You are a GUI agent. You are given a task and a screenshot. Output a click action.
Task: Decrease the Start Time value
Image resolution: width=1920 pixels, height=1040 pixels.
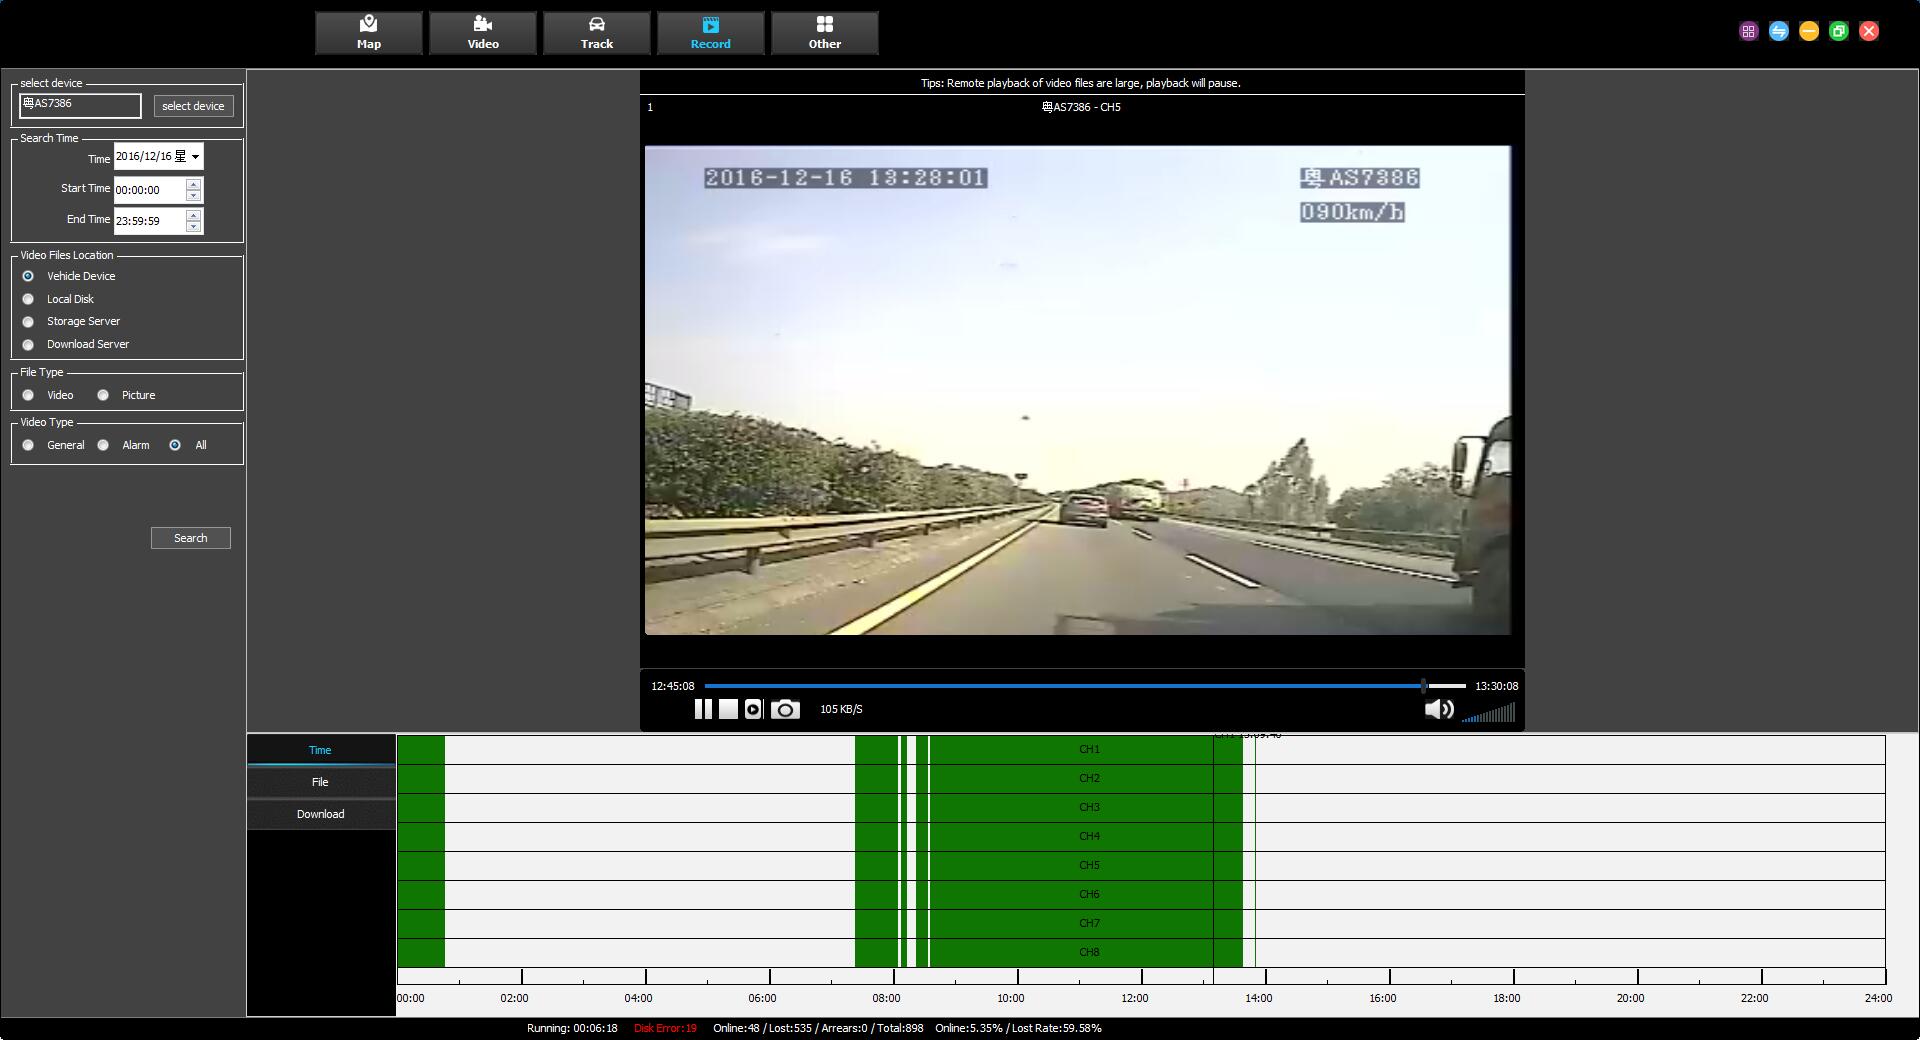click(194, 195)
